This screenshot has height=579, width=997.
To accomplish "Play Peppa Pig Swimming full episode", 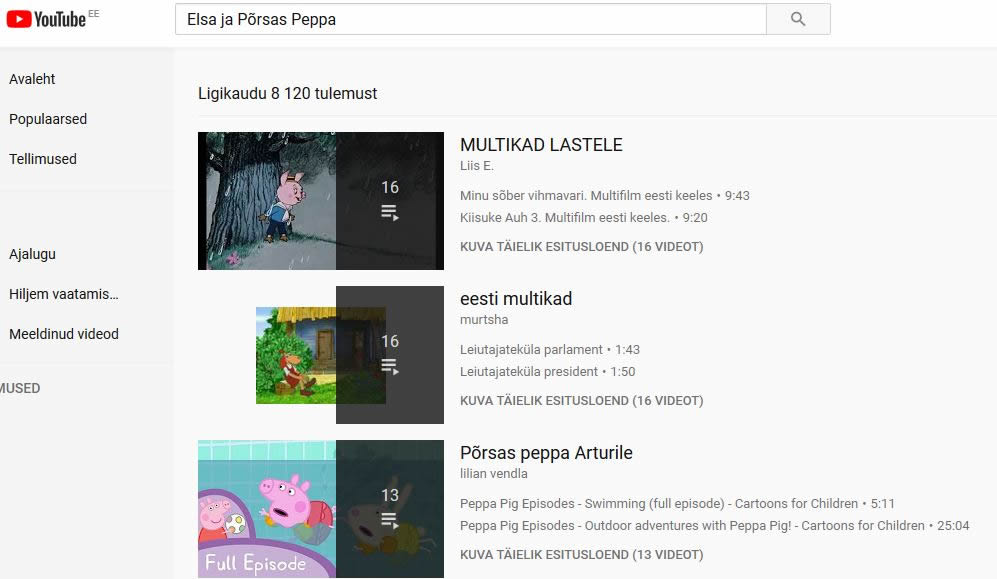I will pyautogui.click(x=677, y=503).
